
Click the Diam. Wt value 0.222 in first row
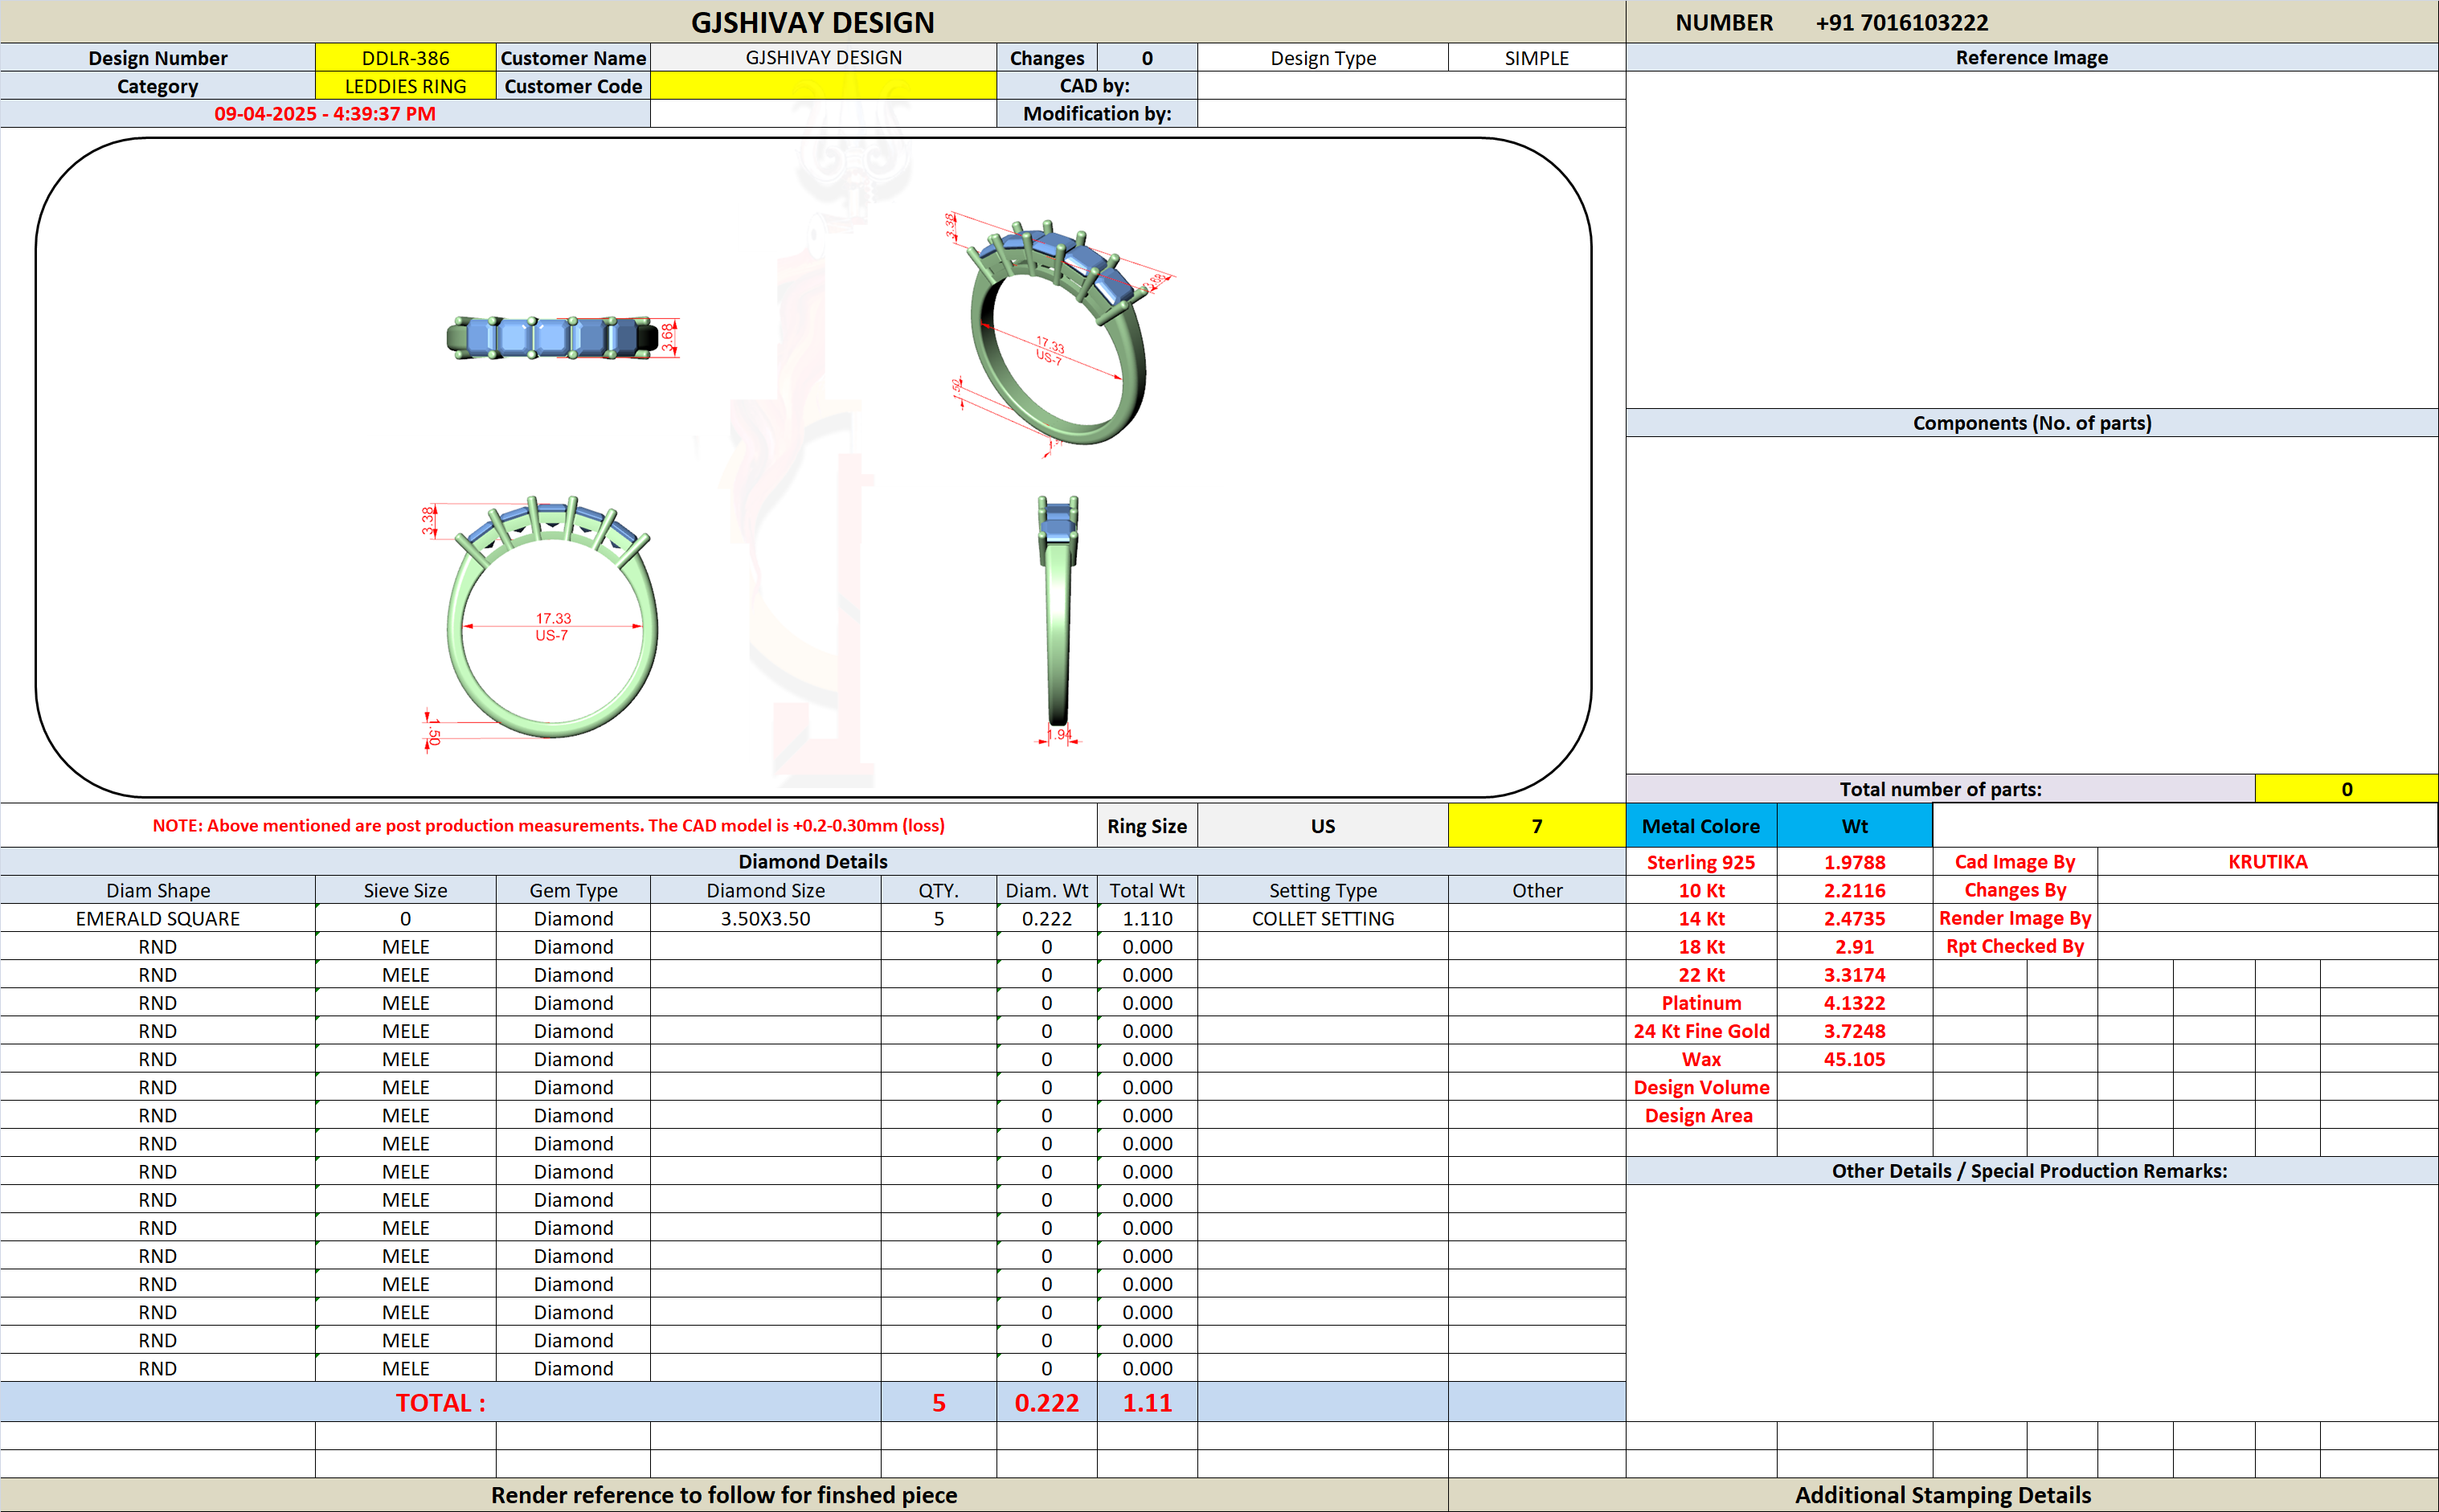pos(1046,918)
